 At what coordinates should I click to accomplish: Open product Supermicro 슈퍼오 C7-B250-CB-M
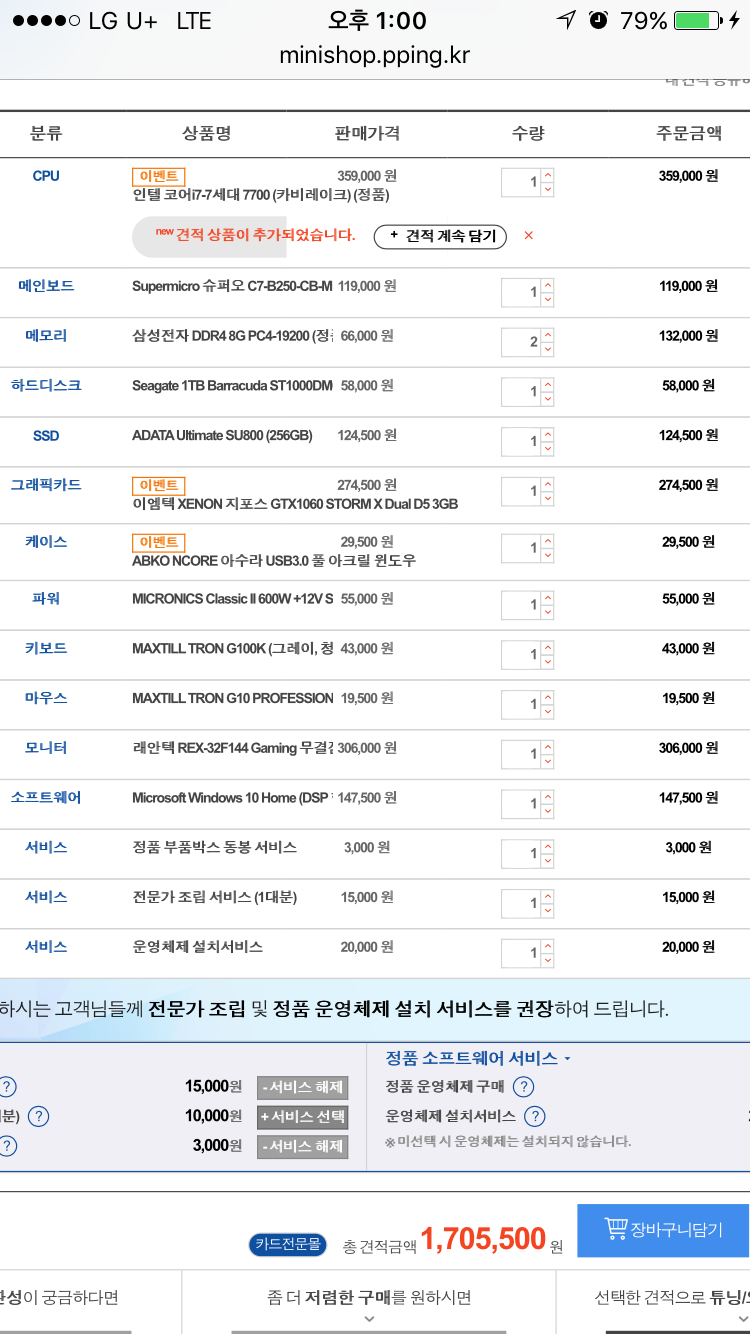pos(232,286)
